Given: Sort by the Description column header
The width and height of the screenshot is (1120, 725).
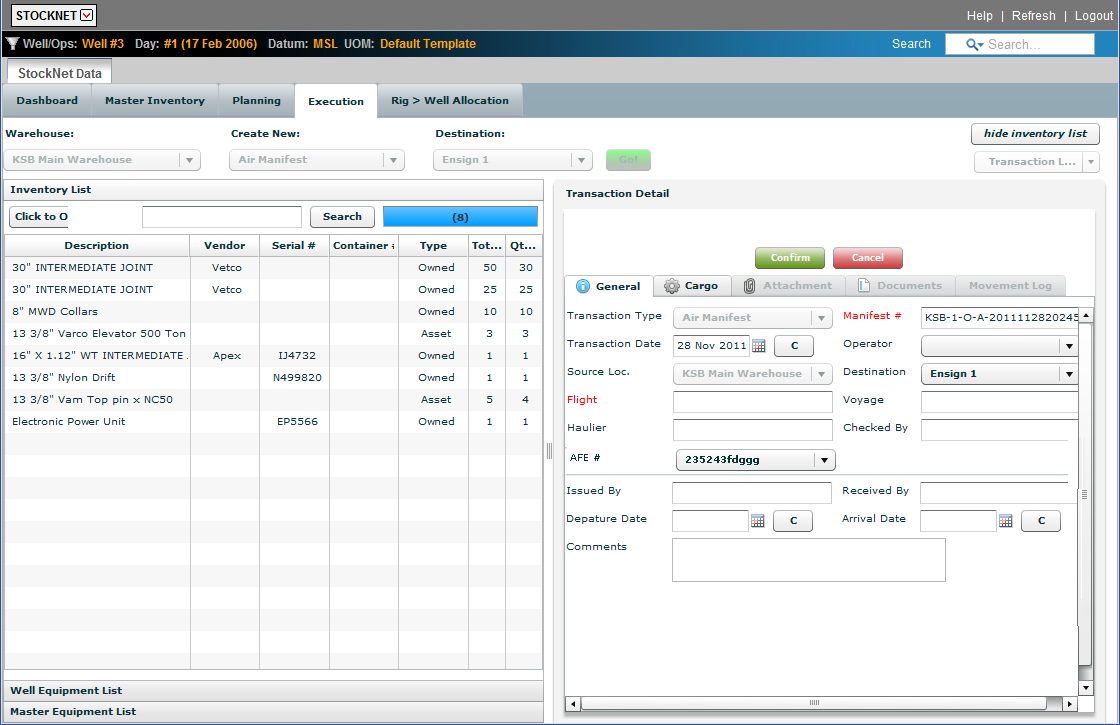Looking at the screenshot, I should 96,246.
